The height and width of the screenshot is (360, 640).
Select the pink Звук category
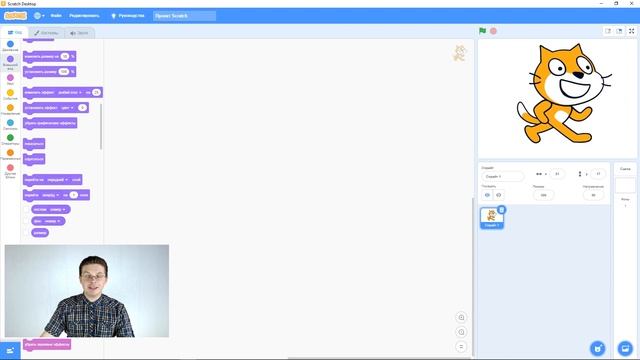tap(10, 80)
